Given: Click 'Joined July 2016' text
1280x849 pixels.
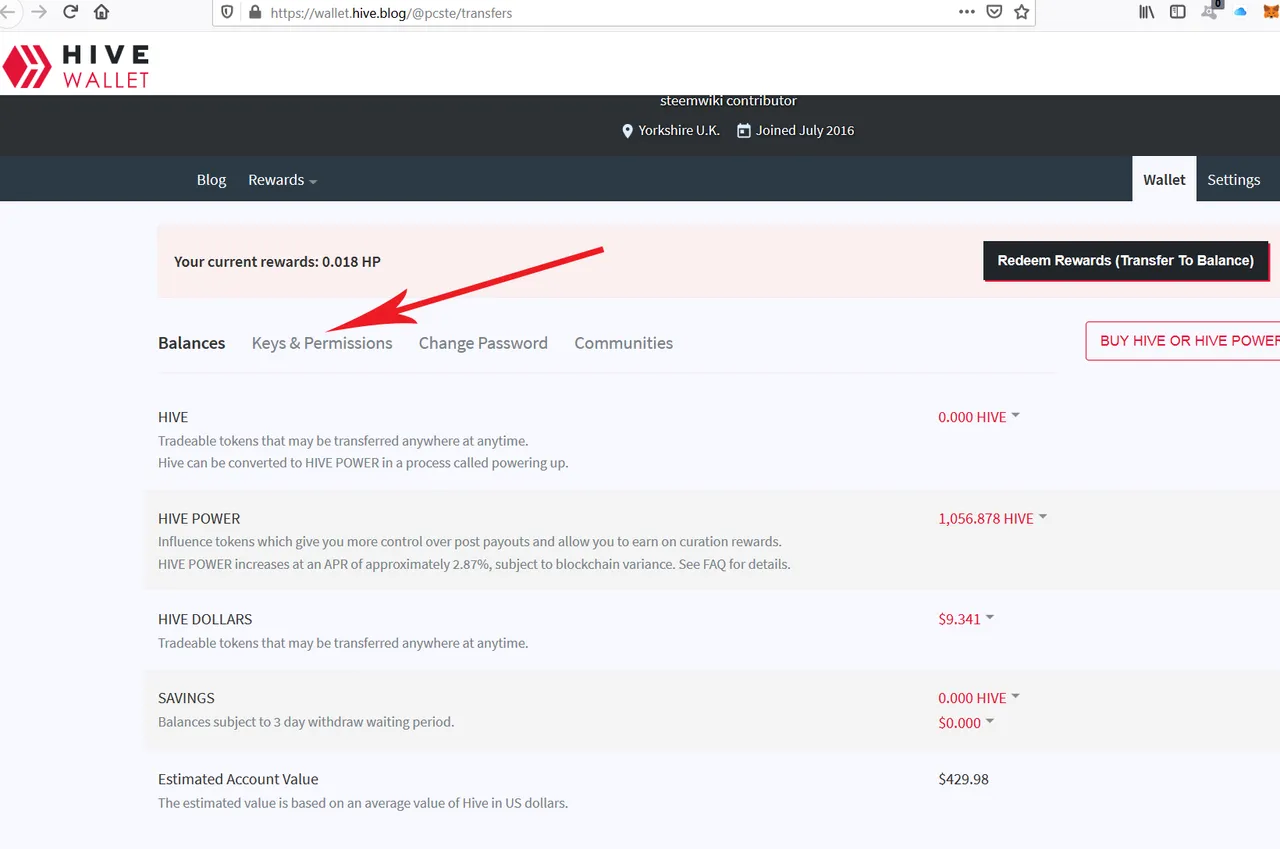Looking at the screenshot, I should [805, 131].
